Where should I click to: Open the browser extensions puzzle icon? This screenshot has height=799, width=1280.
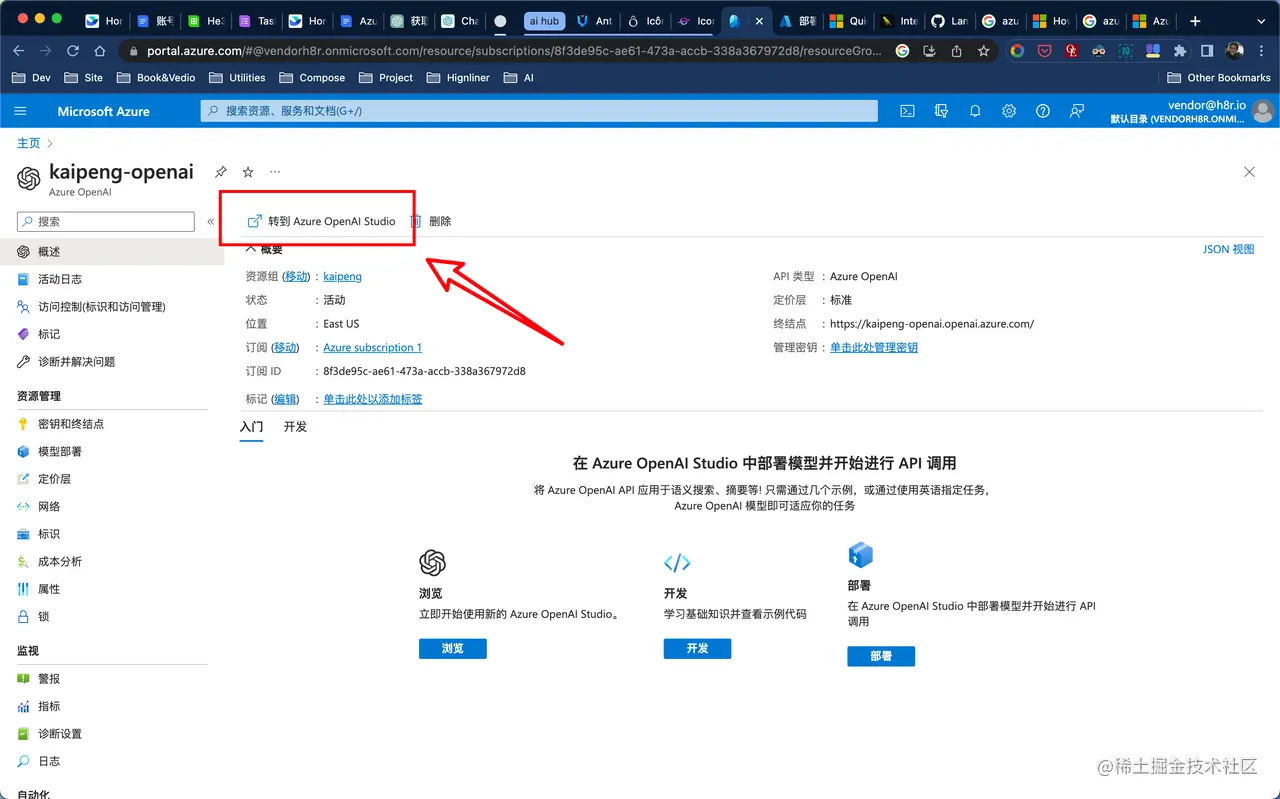[x=1180, y=51]
